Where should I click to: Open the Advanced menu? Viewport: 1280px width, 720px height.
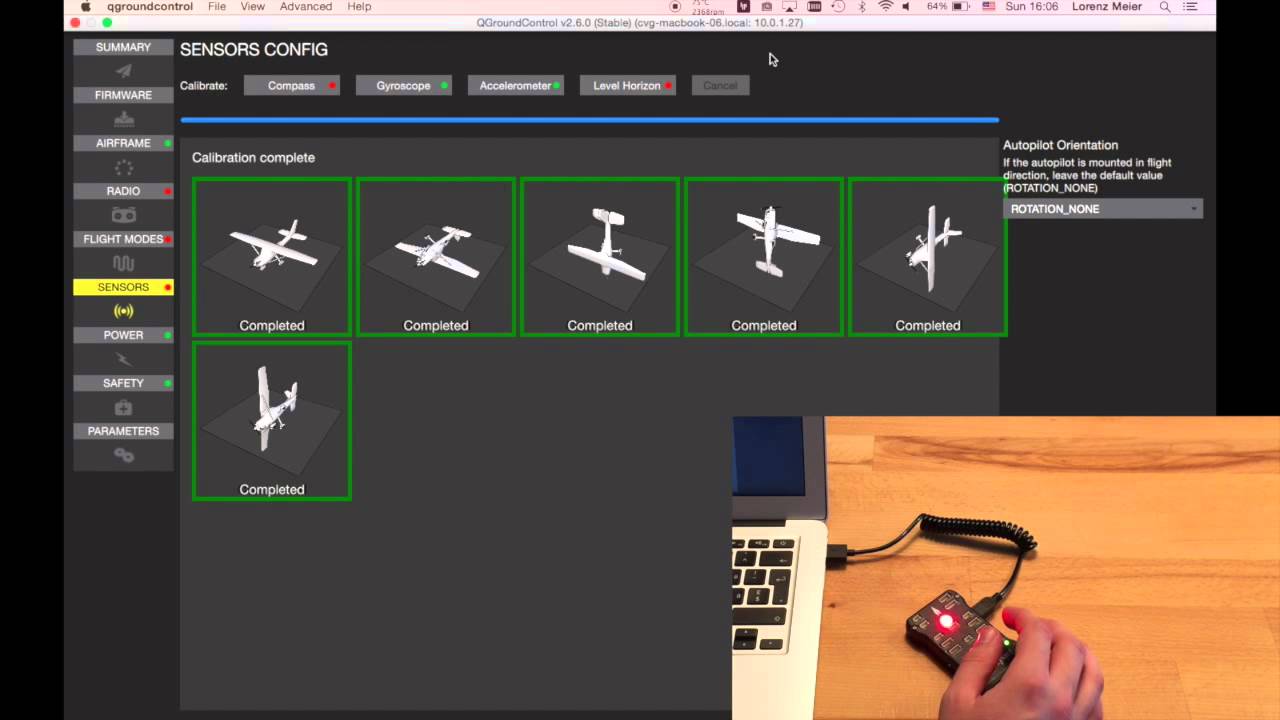306,7
